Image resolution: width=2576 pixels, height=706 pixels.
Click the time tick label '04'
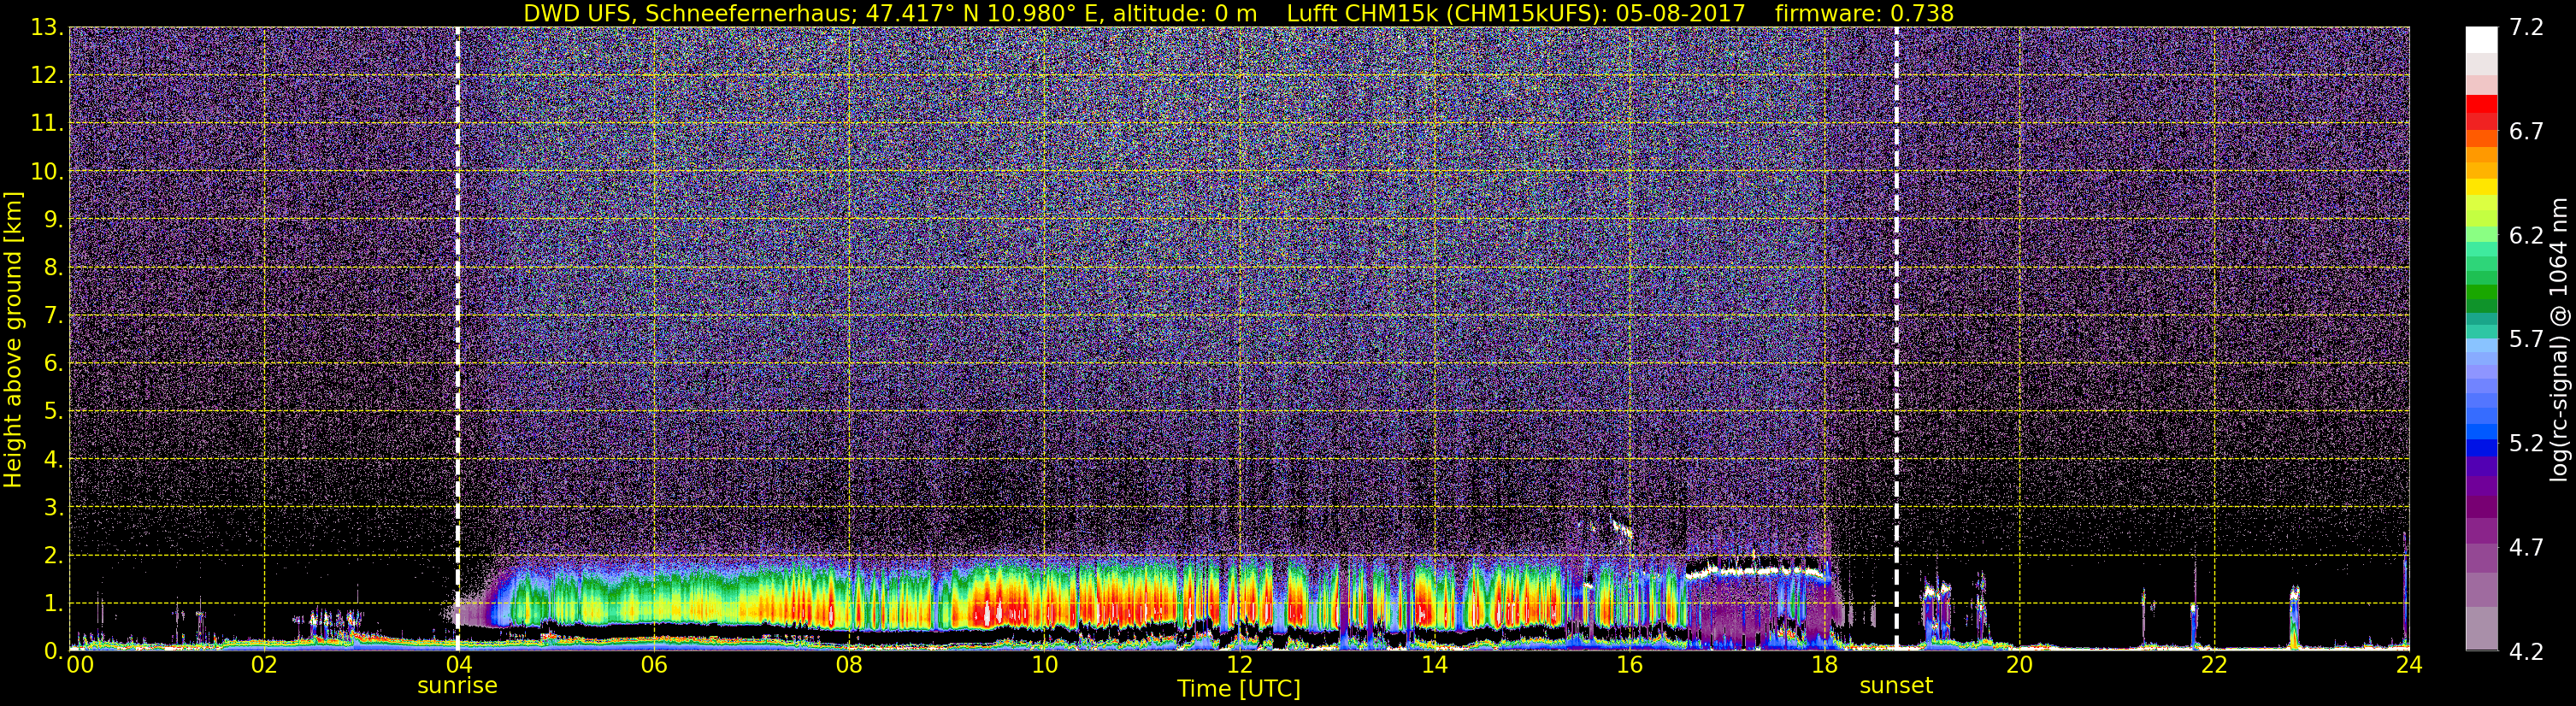pos(457,665)
